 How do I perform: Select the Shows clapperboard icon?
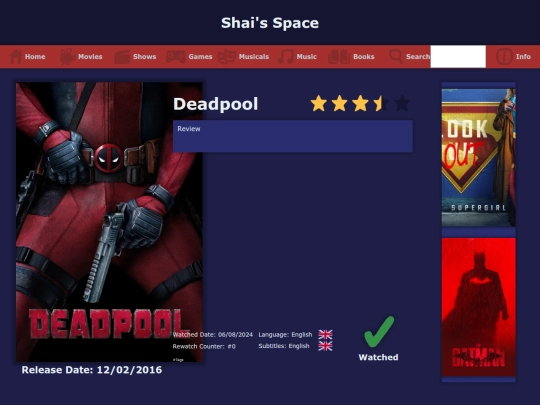click(x=122, y=57)
